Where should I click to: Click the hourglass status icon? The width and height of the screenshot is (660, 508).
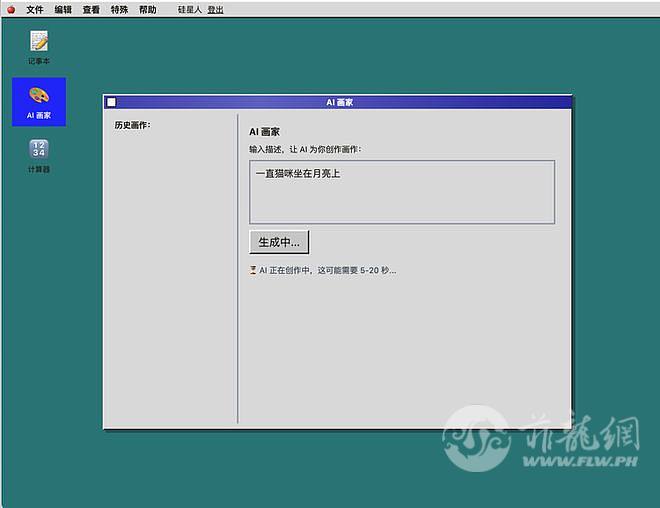click(253, 270)
